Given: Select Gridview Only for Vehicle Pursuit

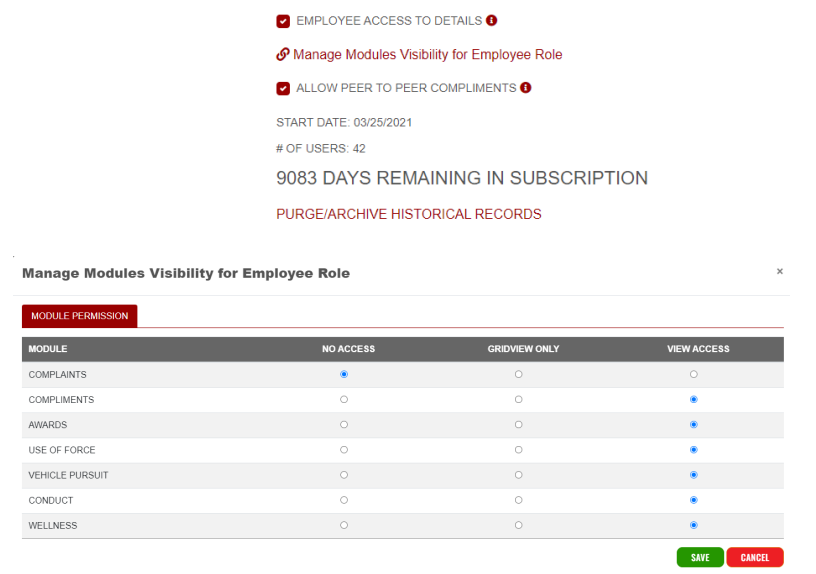Looking at the screenshot, I should click(x=518, y=475).
